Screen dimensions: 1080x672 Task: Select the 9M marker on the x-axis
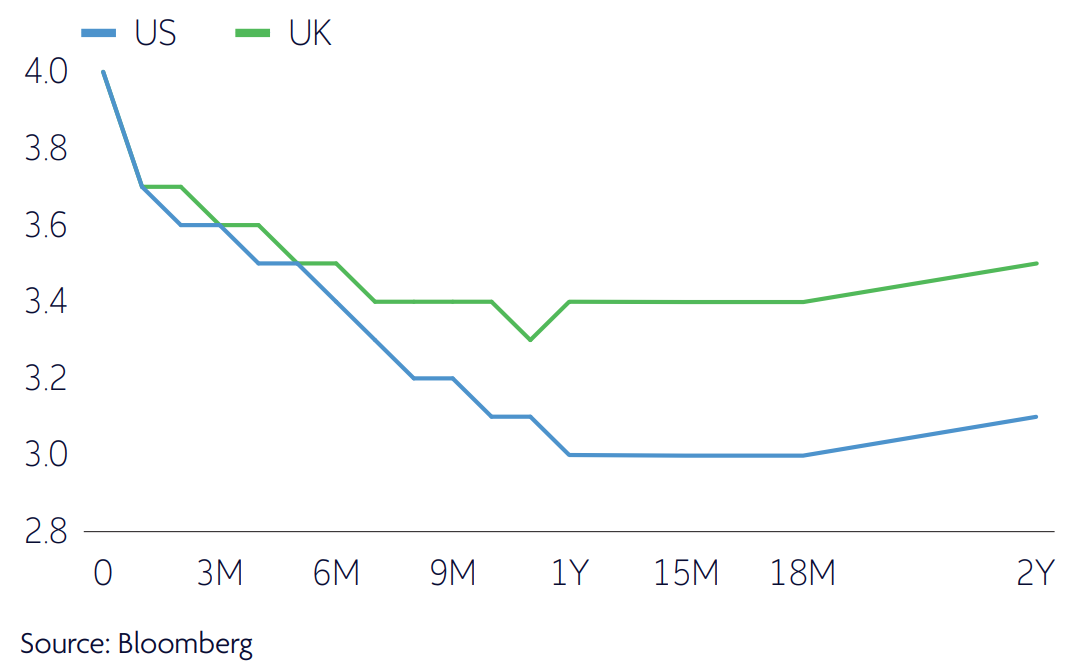click(x=453, y=573)
